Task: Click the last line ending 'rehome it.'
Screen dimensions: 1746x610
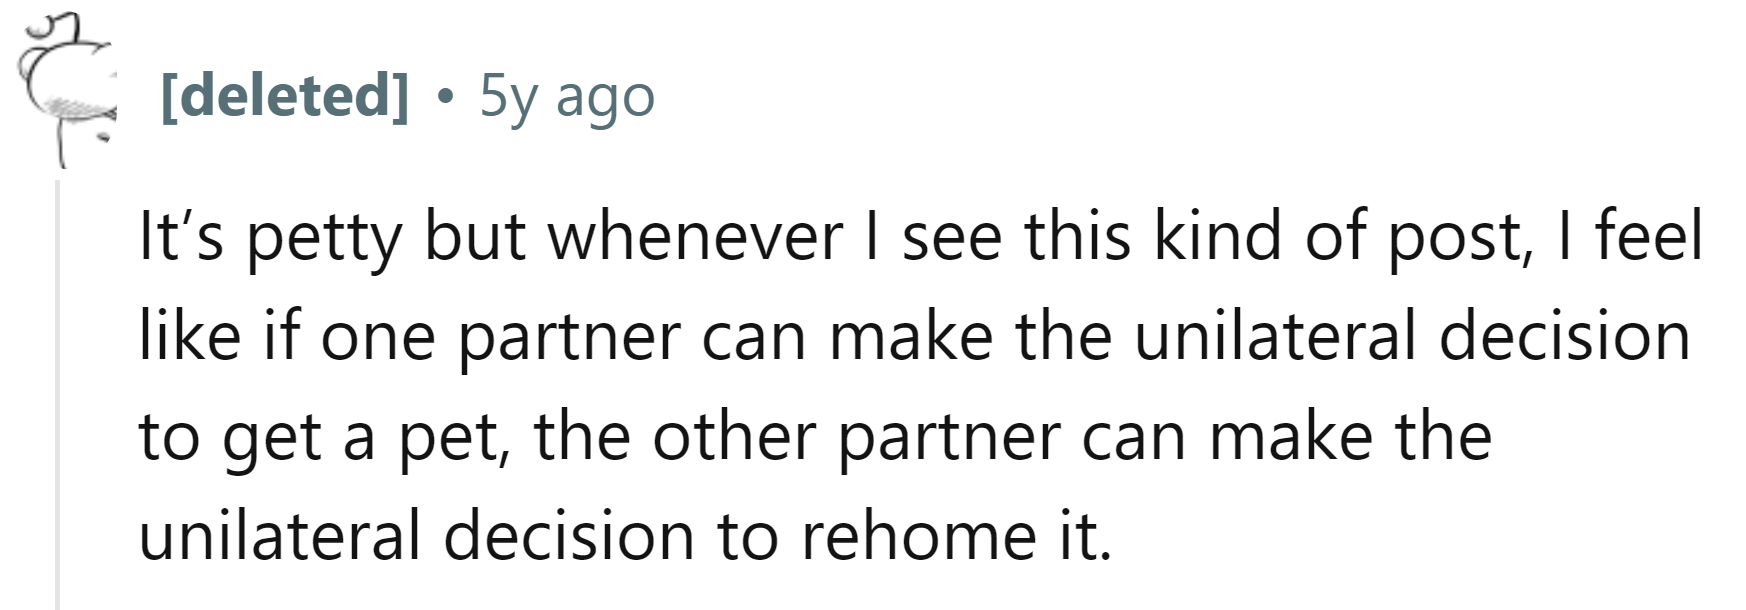Action: pyautogui.click(x=625, y=536)
